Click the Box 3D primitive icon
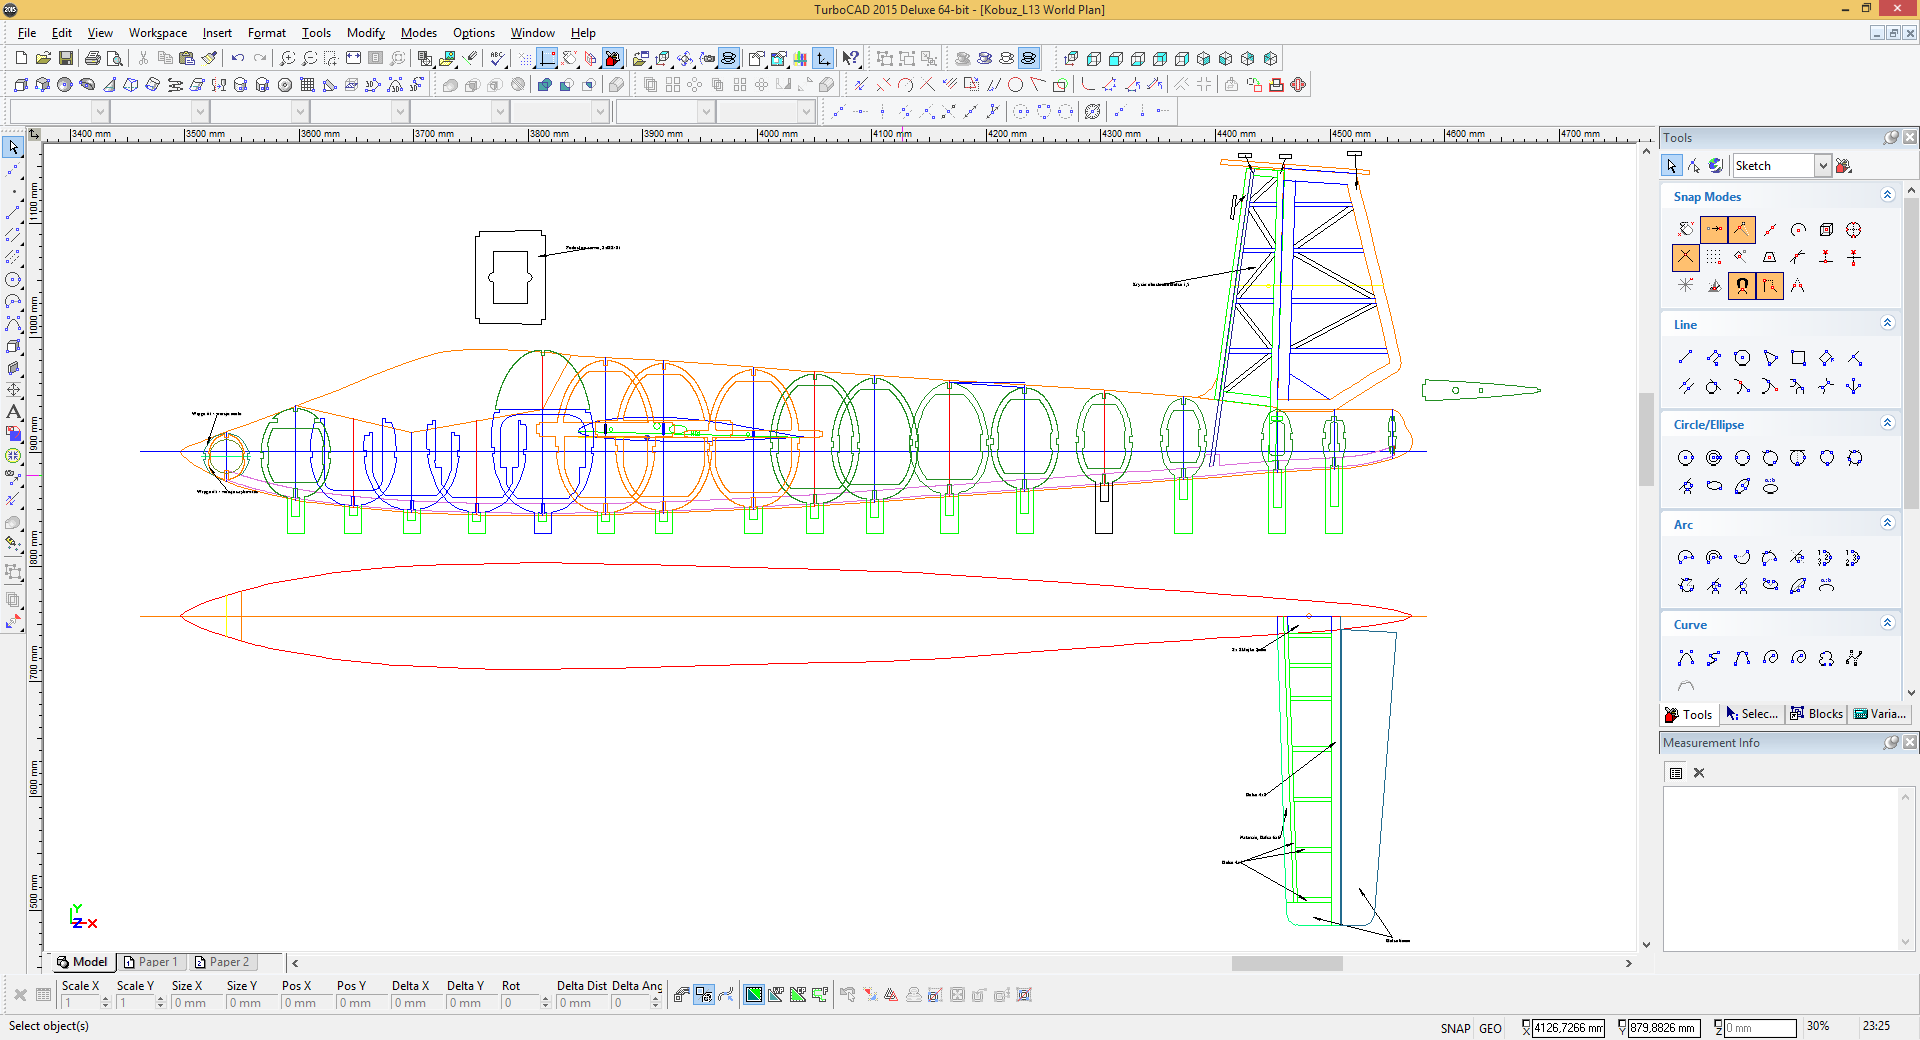 tap(21, 85)
